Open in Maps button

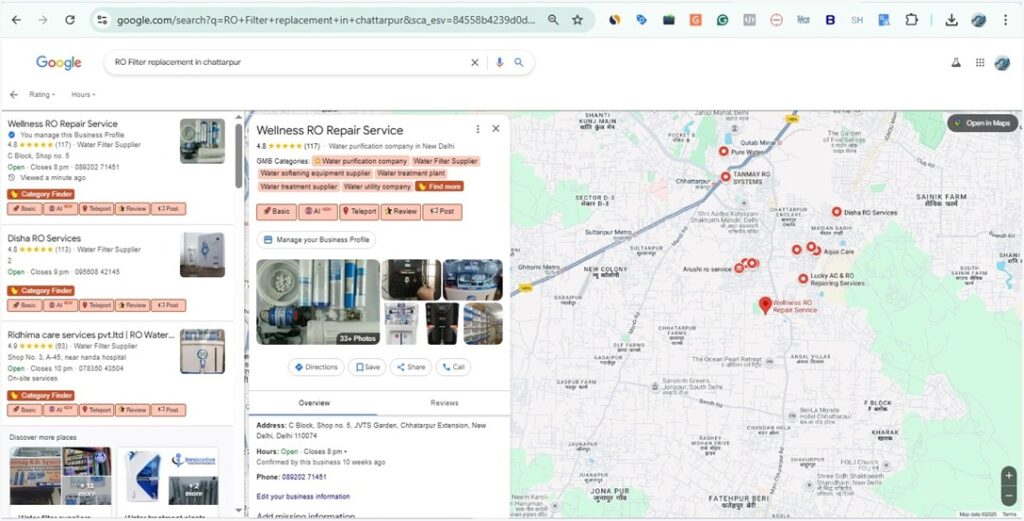982,123
